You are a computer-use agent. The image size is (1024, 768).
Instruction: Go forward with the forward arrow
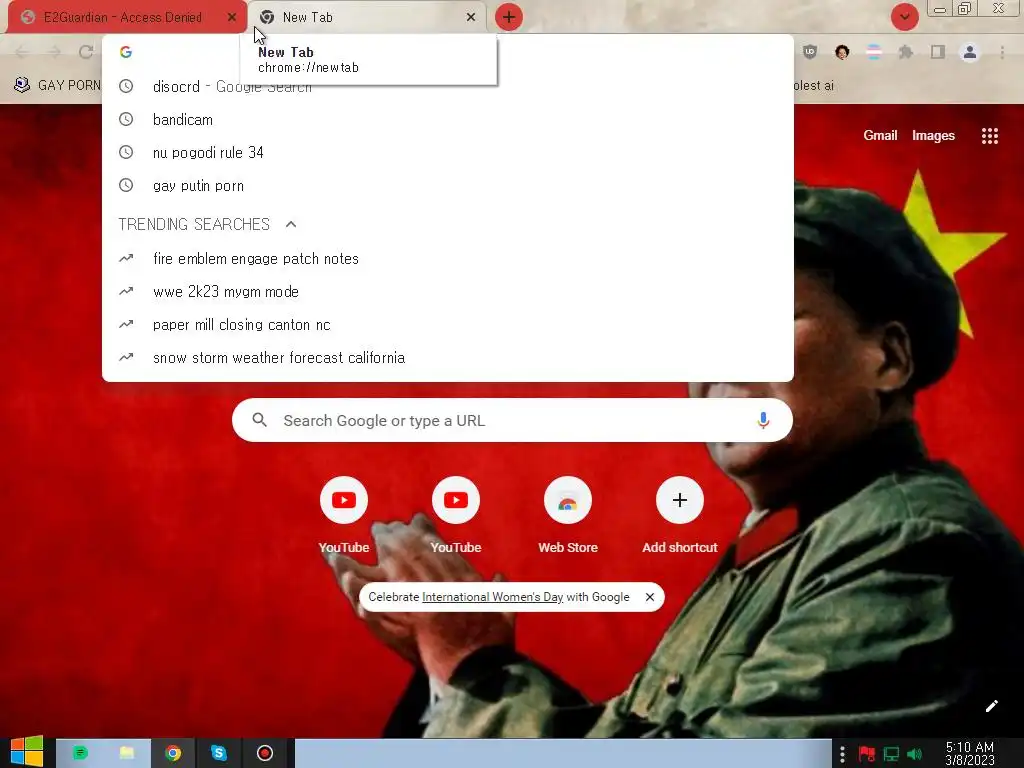coord(54,52)
